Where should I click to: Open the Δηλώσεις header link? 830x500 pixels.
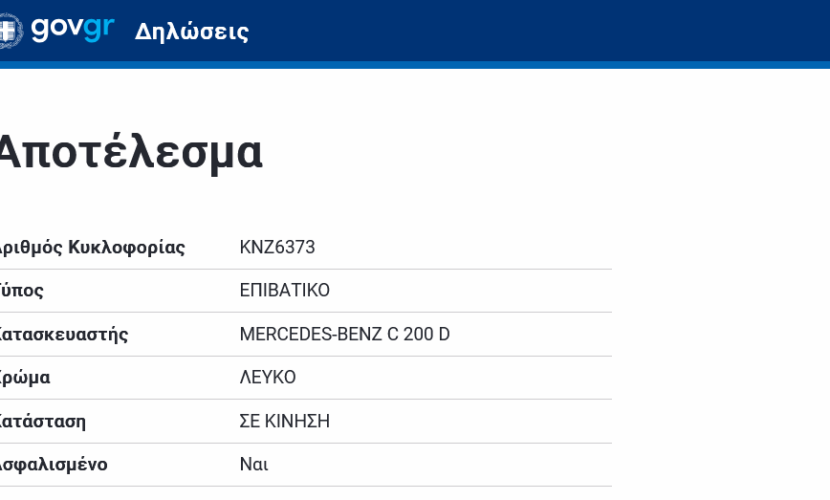click(x=192, y=32)
